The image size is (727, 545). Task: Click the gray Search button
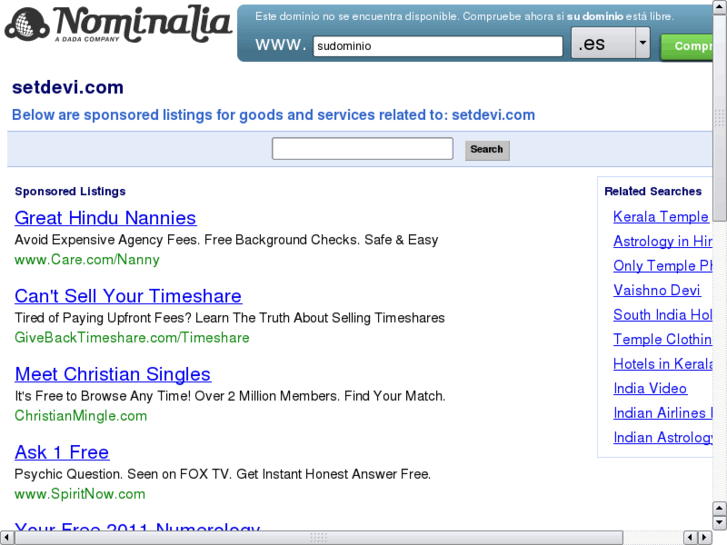point(487,150)
